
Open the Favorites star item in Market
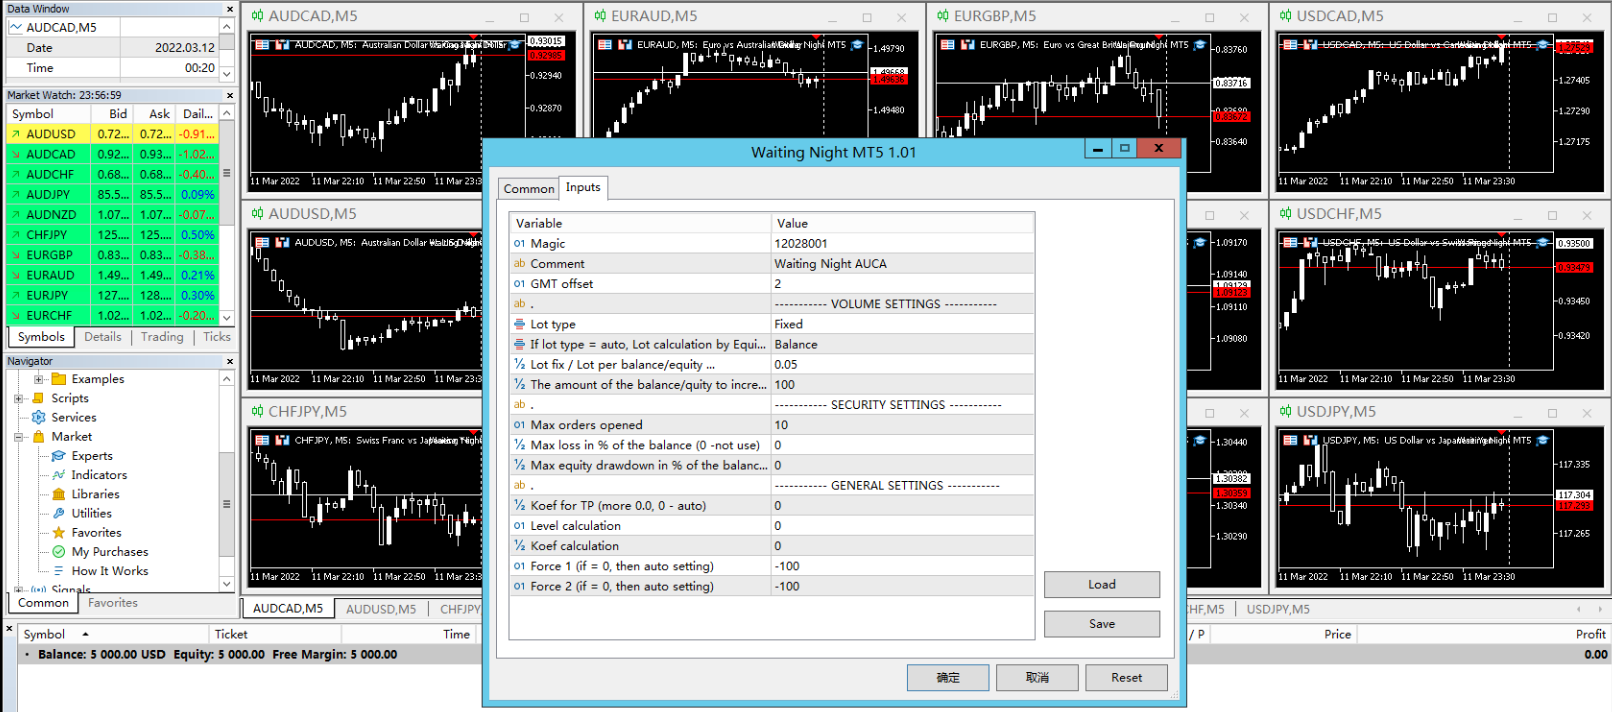click(x=96, y=533)
